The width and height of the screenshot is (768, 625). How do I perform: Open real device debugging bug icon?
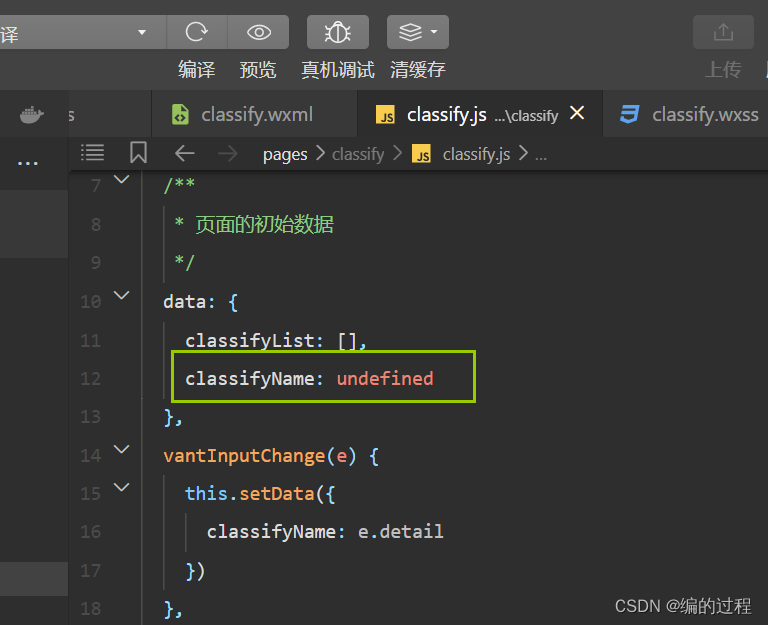coord(337,32)
